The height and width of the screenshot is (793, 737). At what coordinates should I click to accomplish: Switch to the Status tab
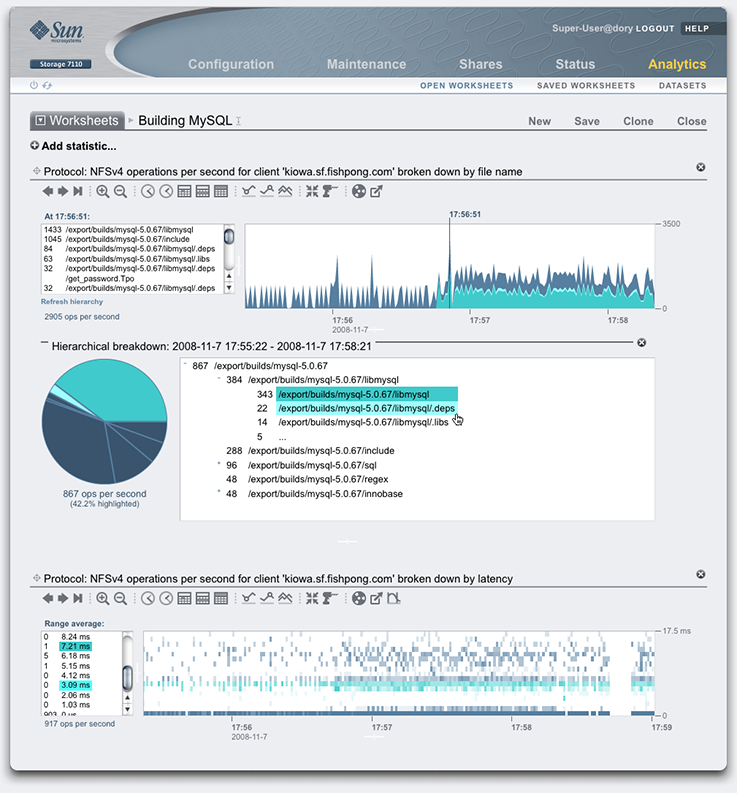(575, 64)
